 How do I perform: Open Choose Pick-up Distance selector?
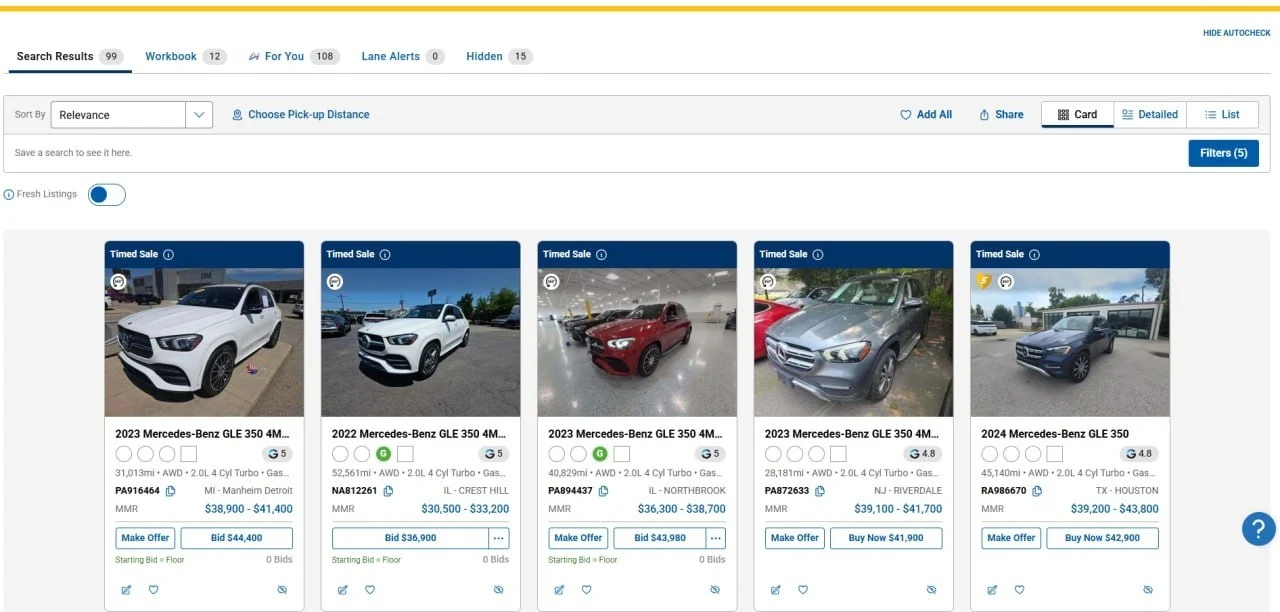coord(301,115)
